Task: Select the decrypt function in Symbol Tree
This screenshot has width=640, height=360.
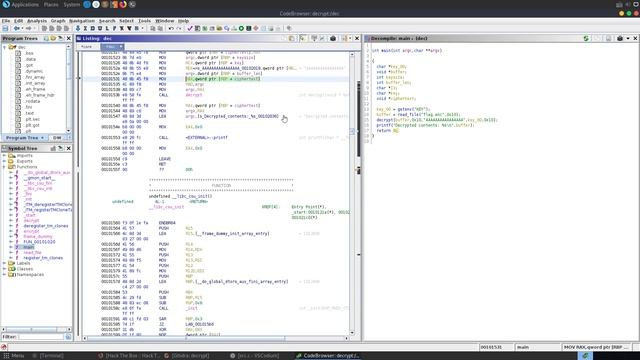Action: point(31,220)
